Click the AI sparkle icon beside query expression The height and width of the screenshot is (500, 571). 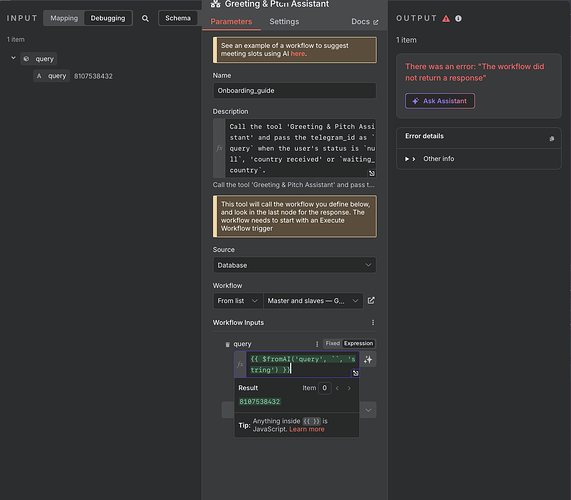point(368,359)
